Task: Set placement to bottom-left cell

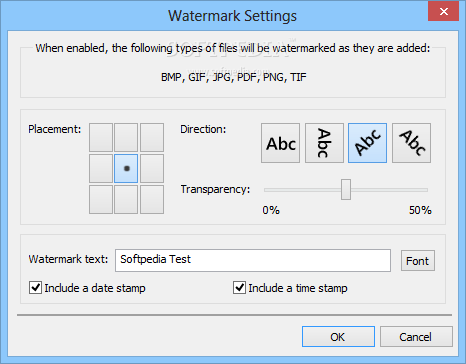Action: [x=101, y=199]
